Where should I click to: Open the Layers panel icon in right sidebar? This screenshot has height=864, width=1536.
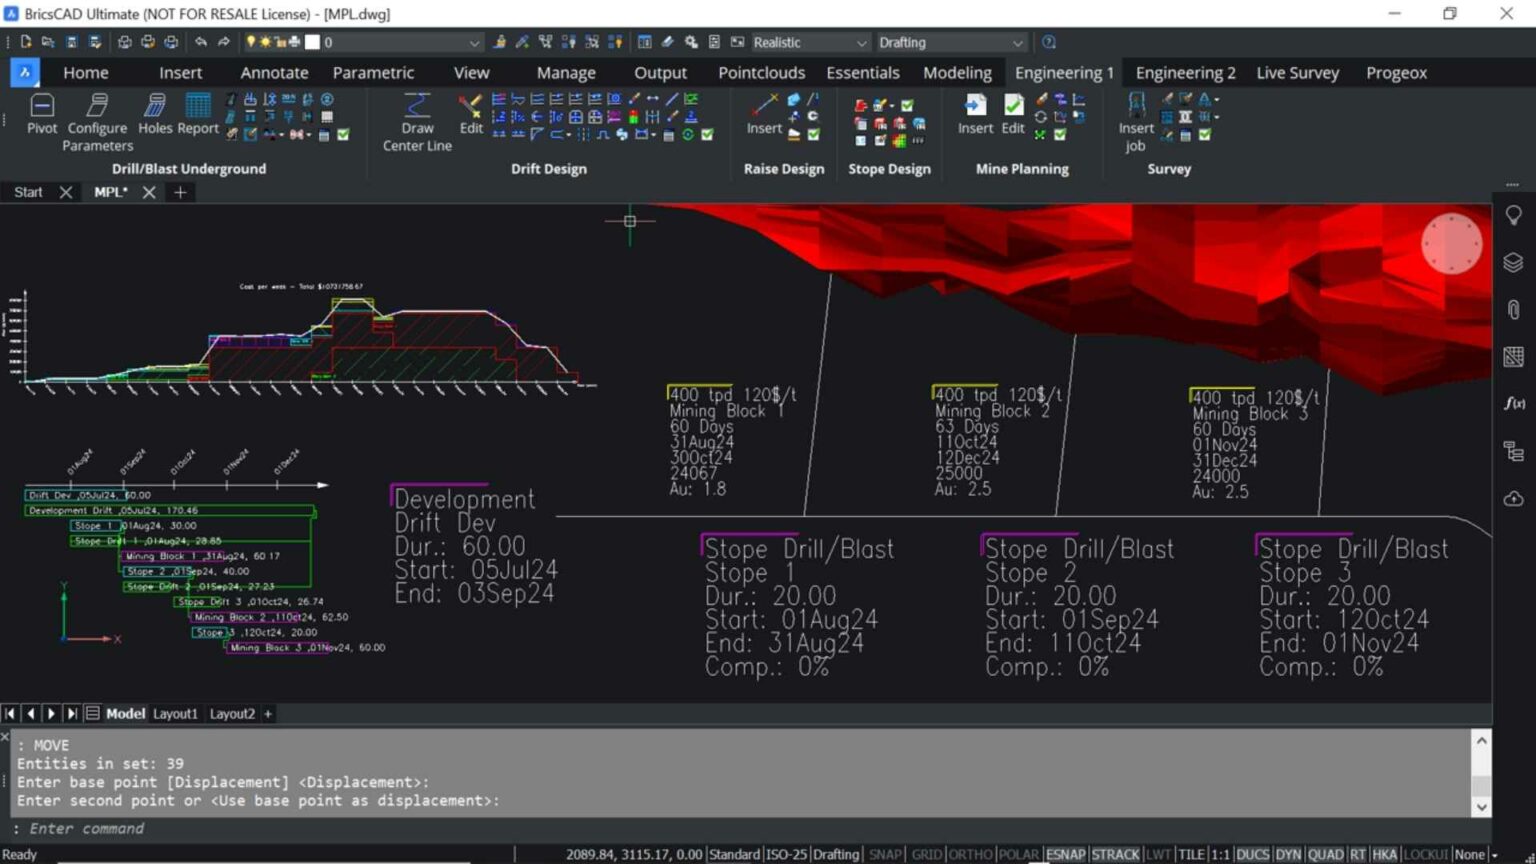(1513, 262)
